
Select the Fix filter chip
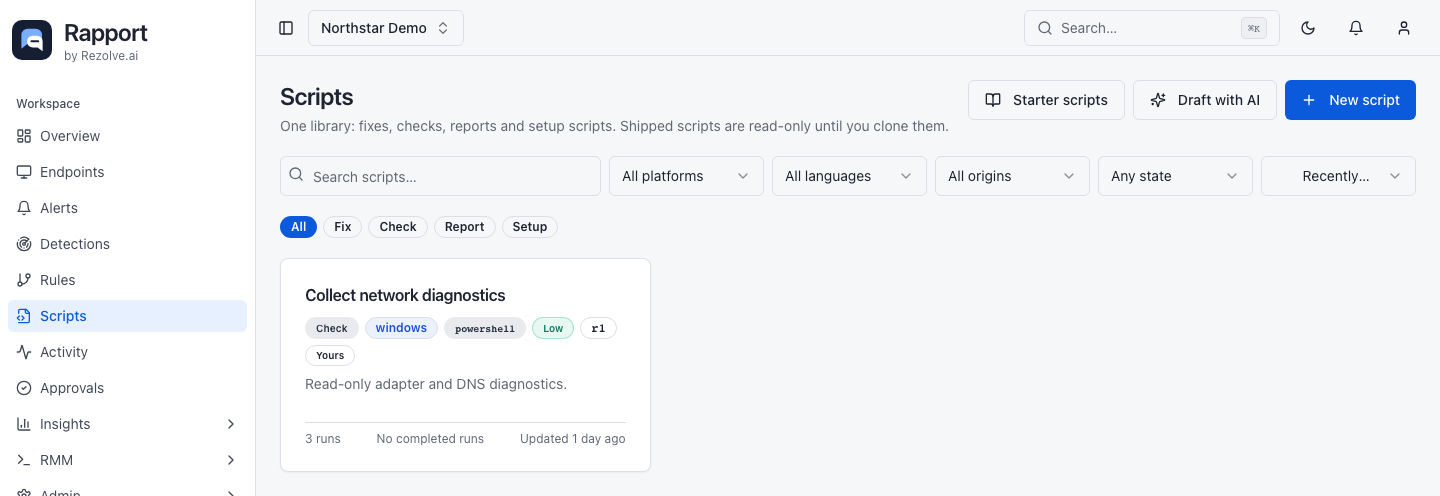(342, 227)
